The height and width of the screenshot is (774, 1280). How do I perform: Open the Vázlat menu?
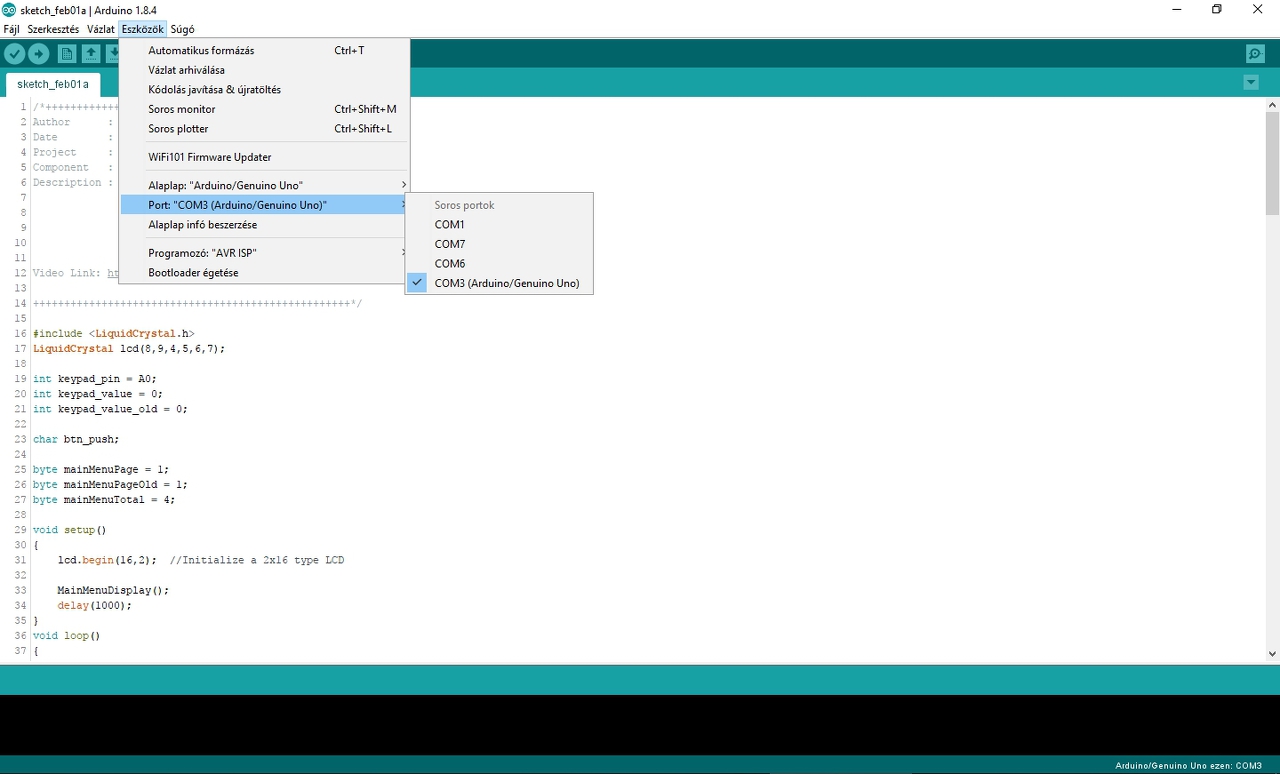pyautogui.click(x=100, y=29)
